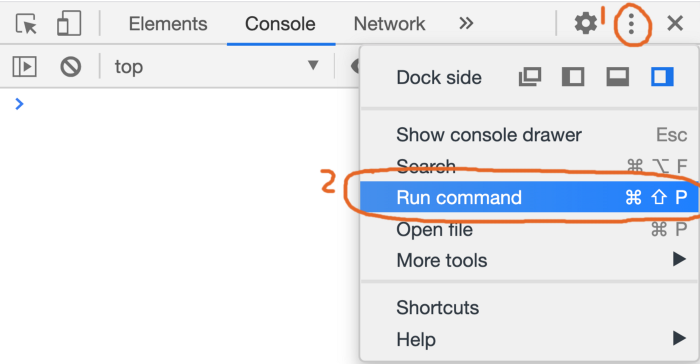Image resolution: width=700 pixels, height=364 pixels.
Task: Dock DevTools to the left
Action: [x=573, y=77]
